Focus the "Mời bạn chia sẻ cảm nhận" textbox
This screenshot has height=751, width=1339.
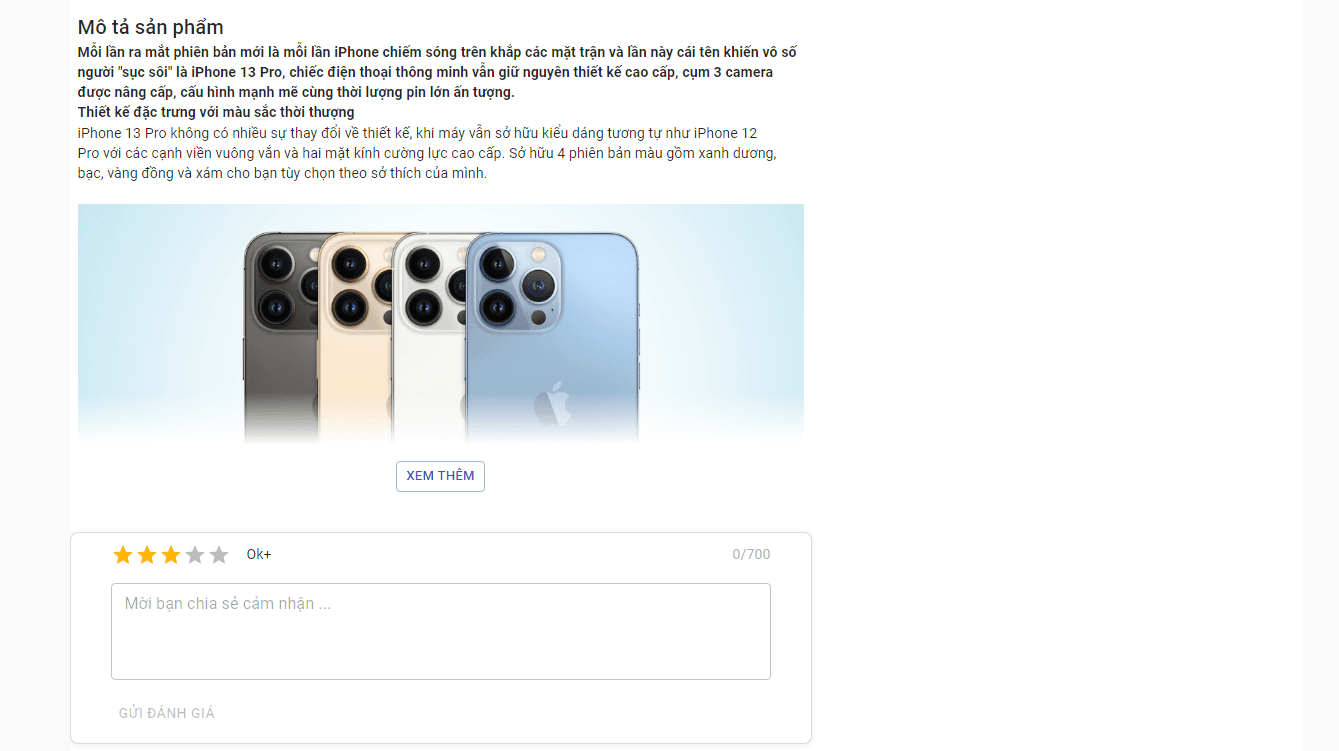click(441, 632)
